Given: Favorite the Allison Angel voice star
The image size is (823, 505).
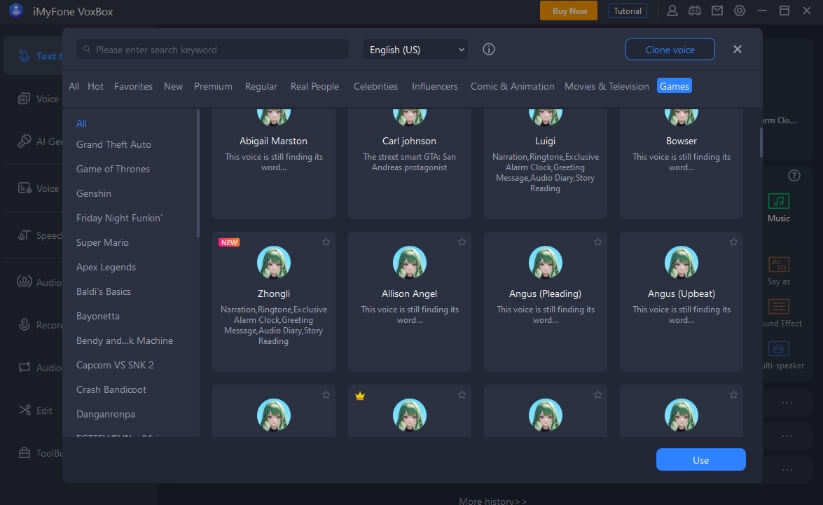Looking at the screenshot, I should point(462,242).
